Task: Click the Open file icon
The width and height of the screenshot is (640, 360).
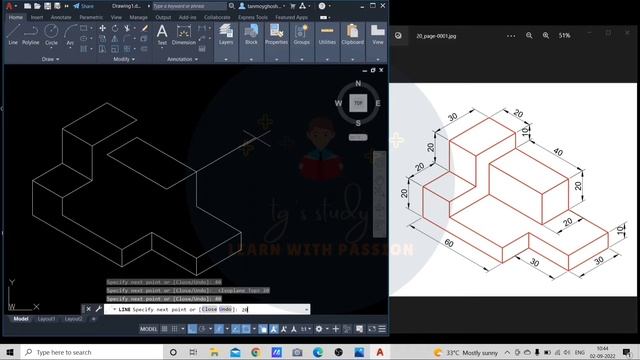Action: pos(37,6)
